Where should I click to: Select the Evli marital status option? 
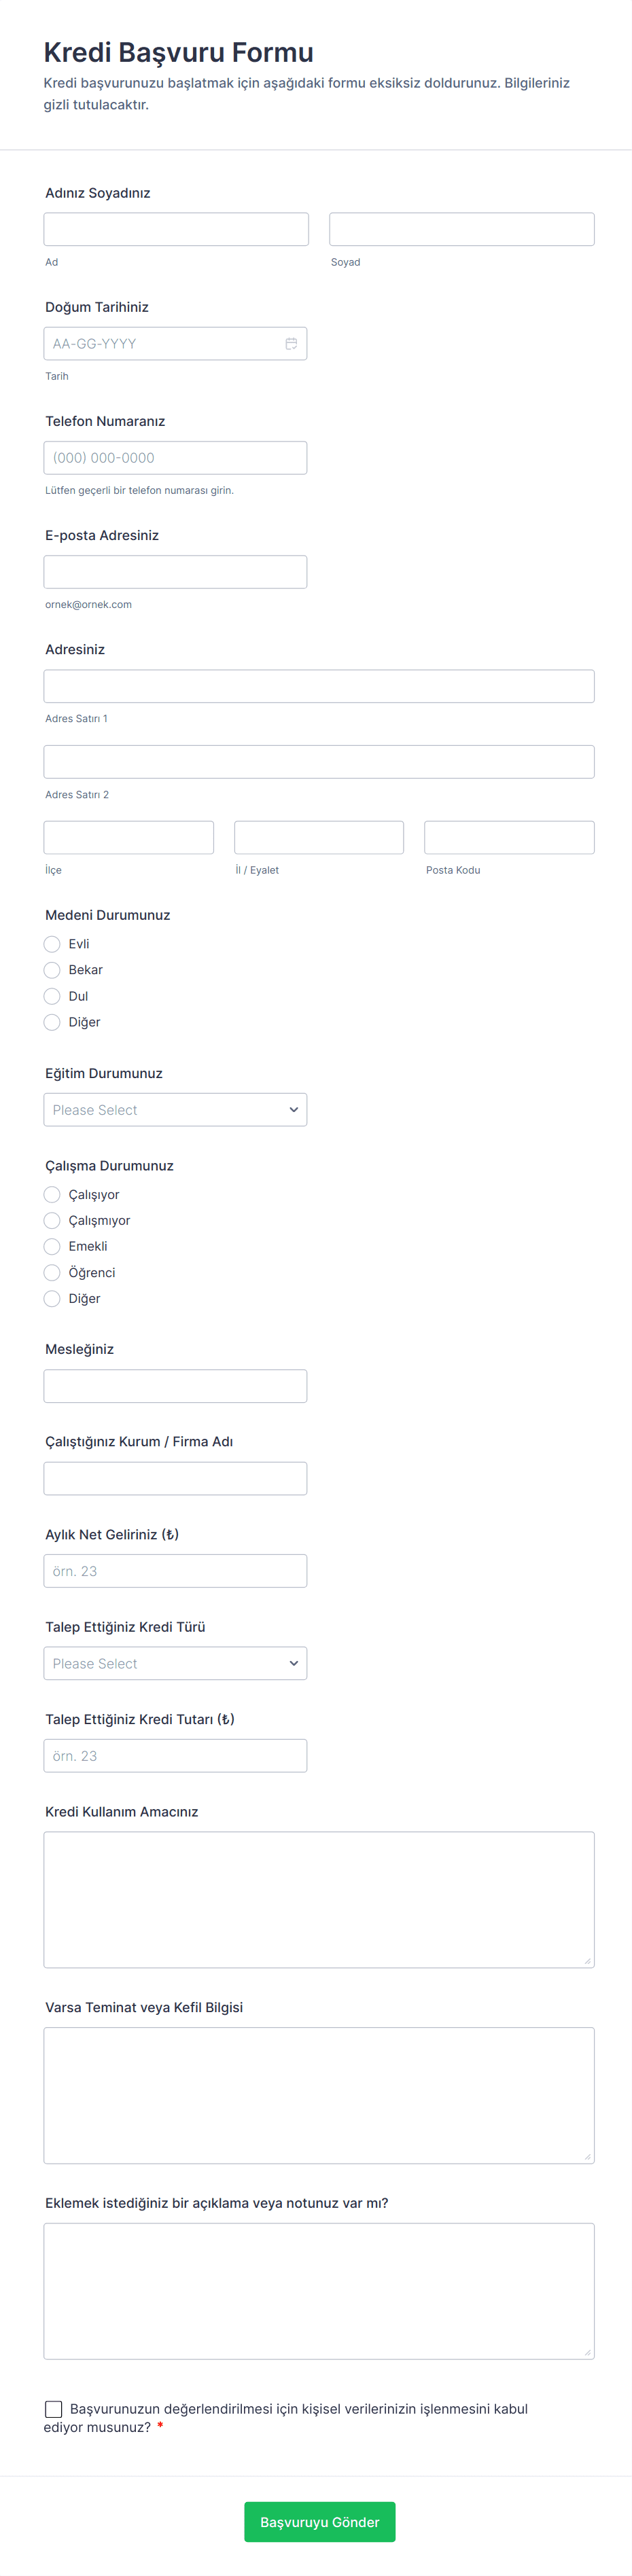[x=52, y=944]
